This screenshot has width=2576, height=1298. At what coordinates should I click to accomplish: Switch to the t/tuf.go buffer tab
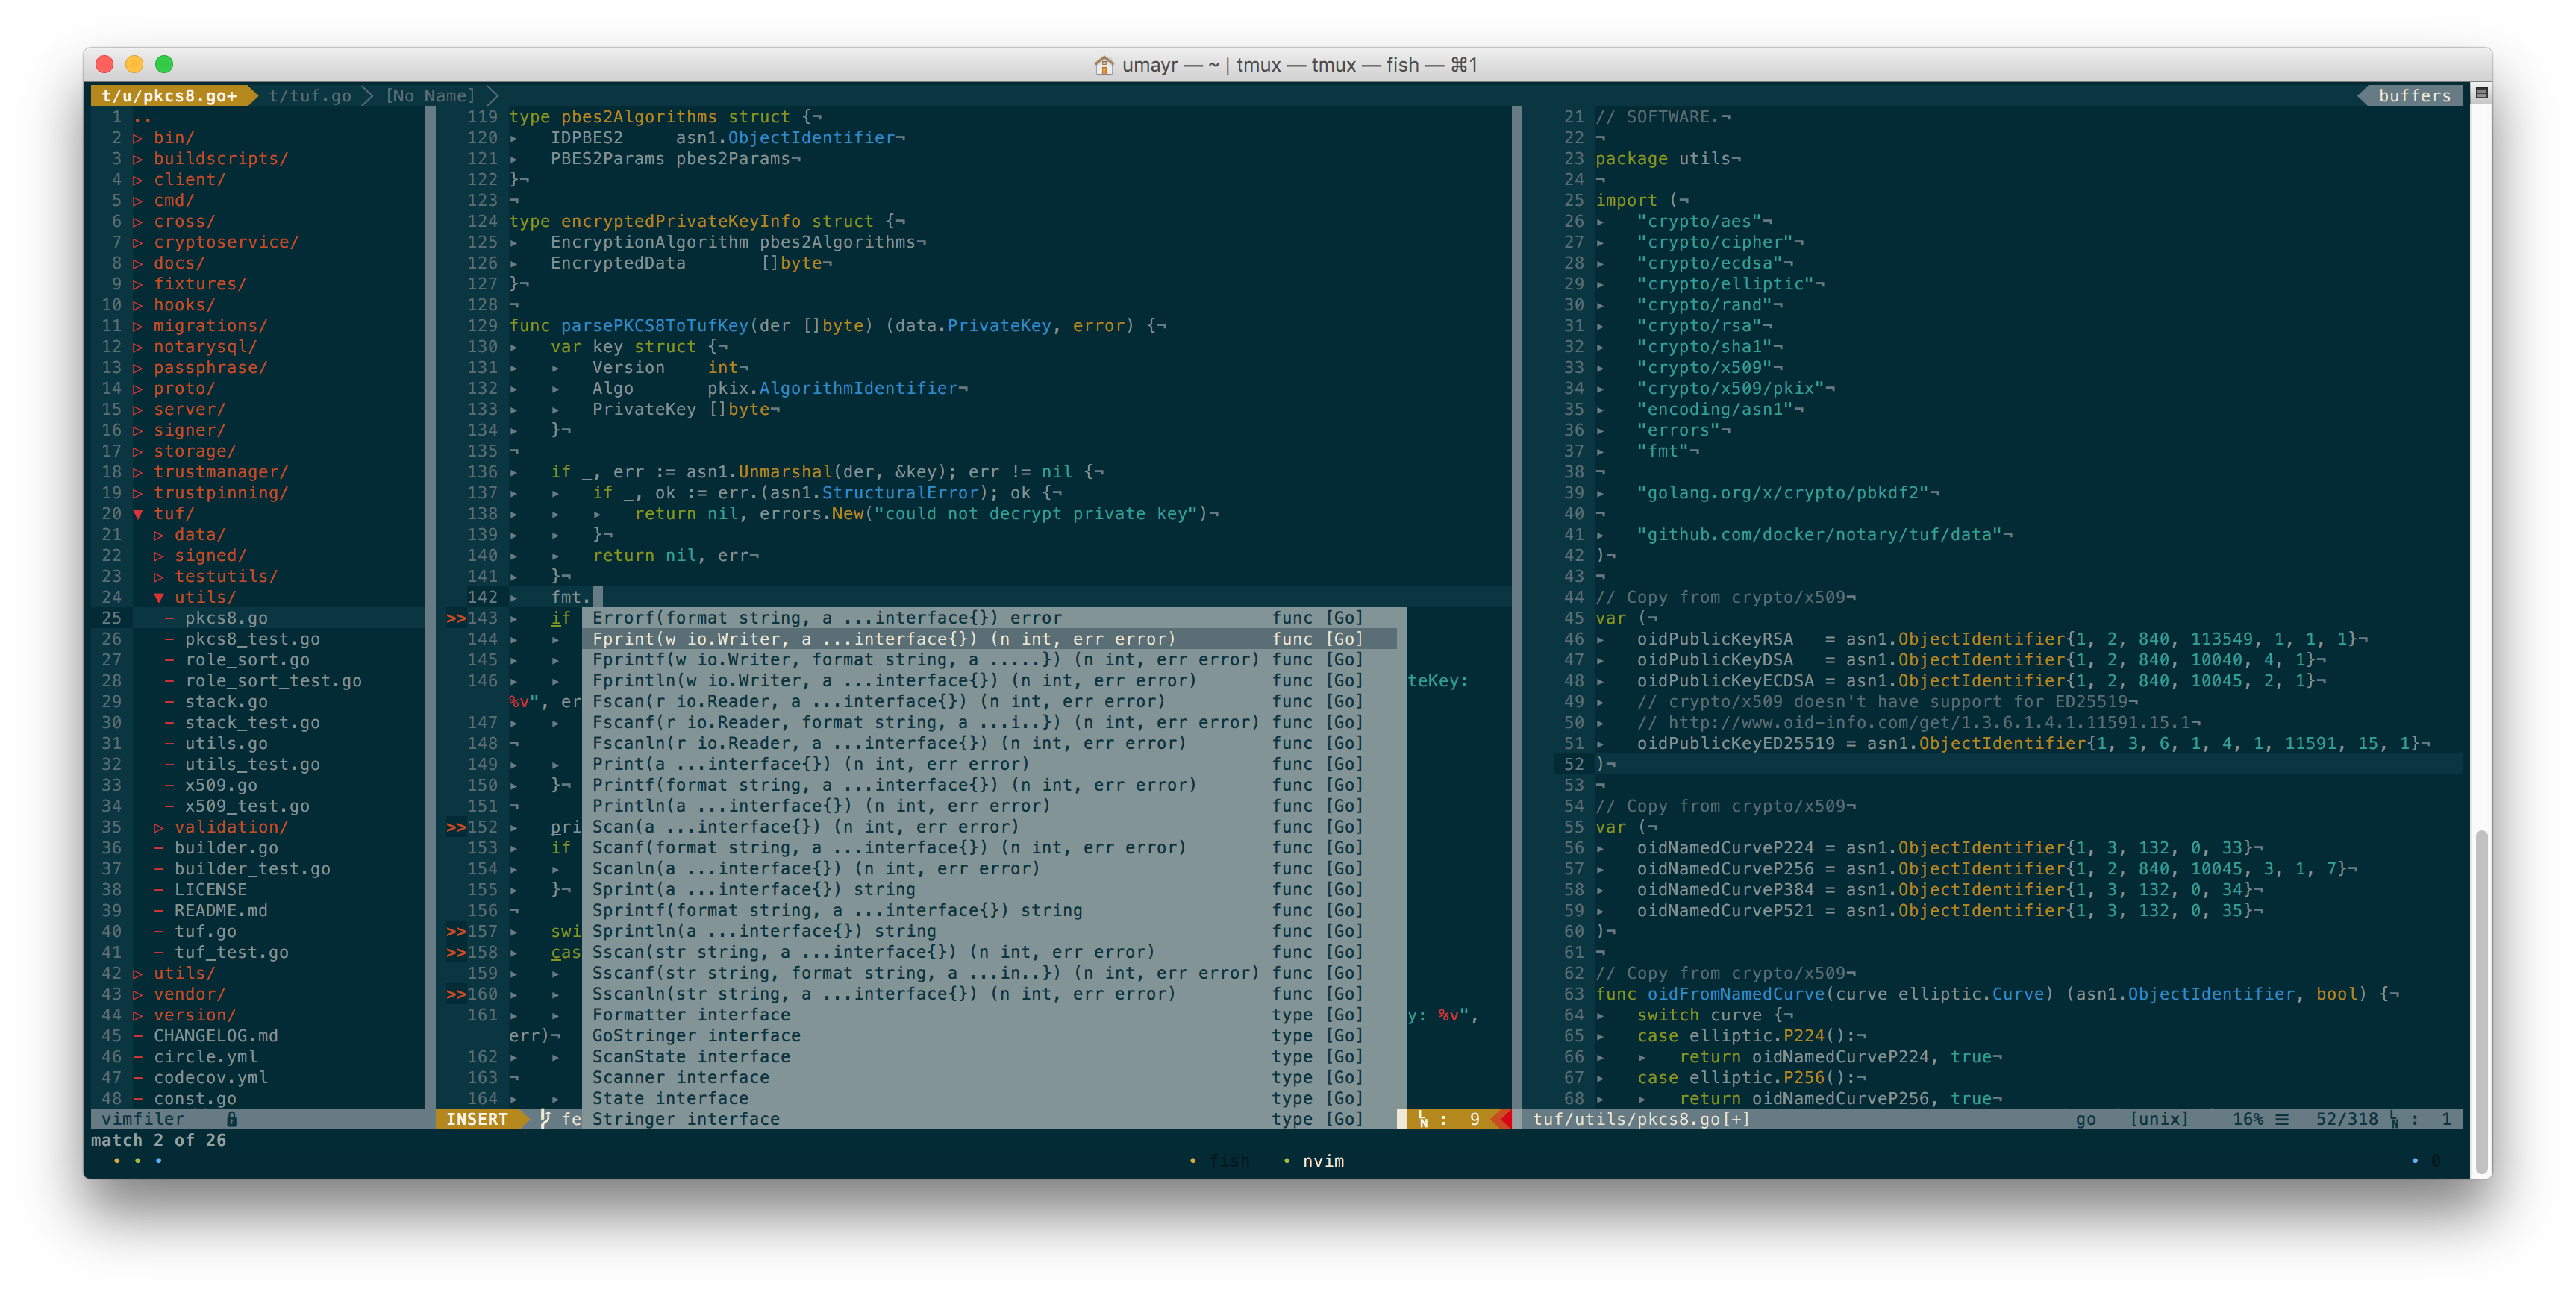click(310, 96)
